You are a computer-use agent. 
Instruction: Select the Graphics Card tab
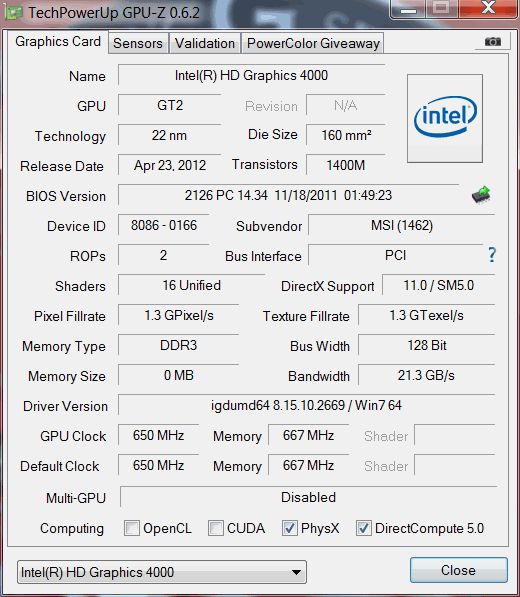[x=58, y=42]
